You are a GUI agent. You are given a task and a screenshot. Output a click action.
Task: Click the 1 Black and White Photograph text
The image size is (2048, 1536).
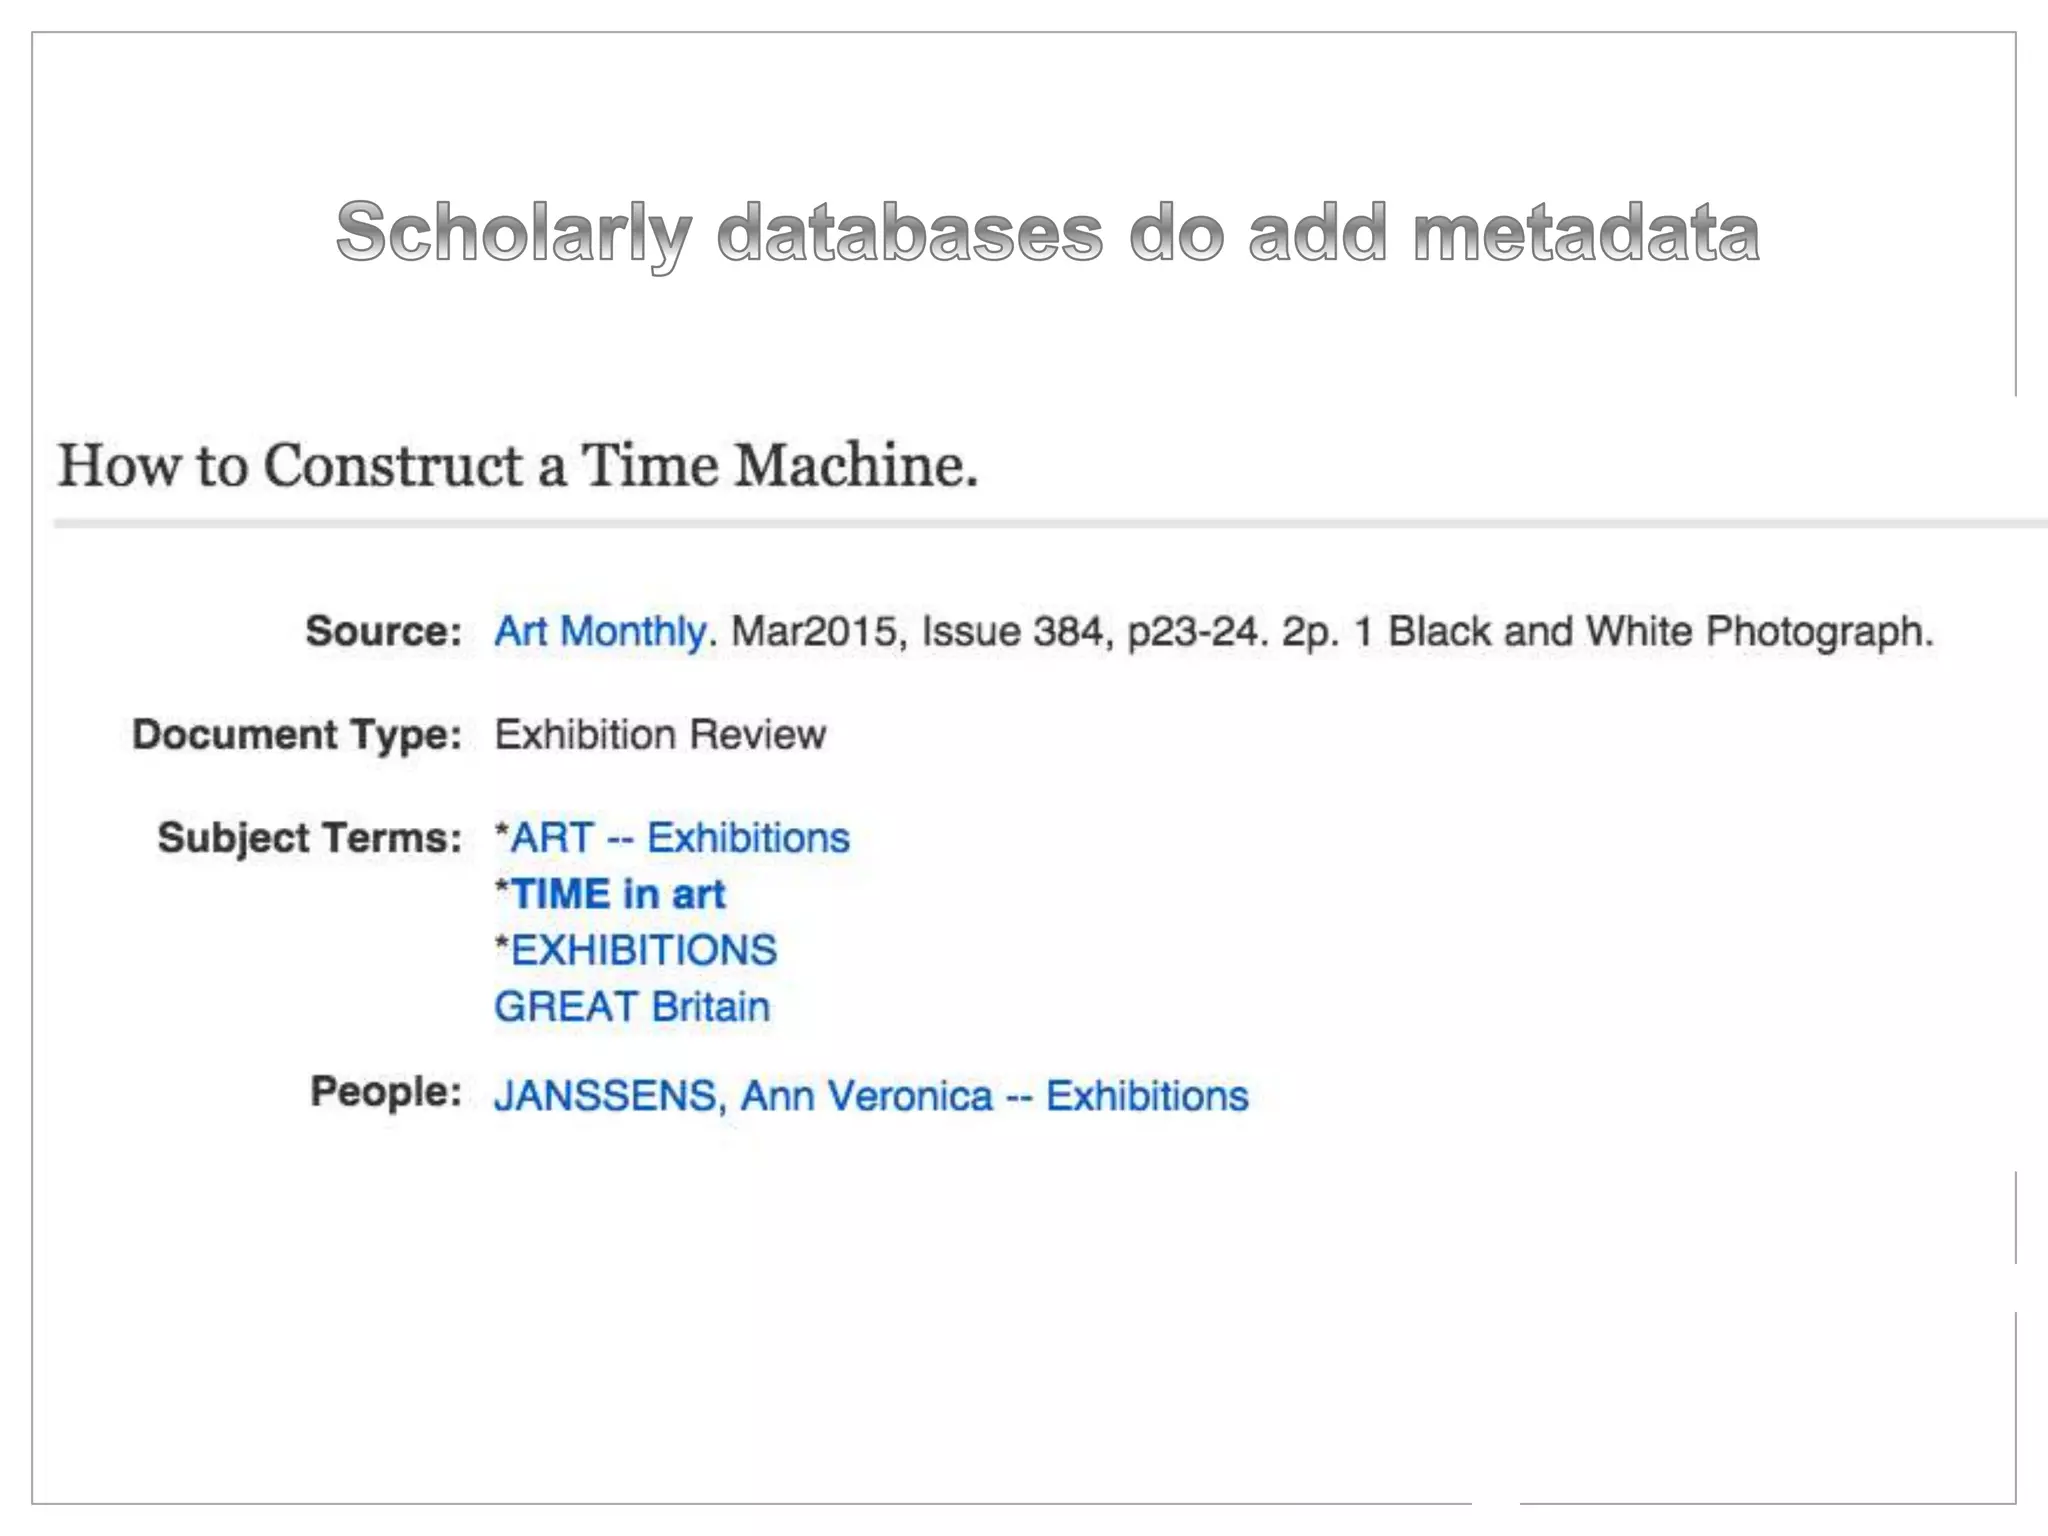[1643, 632]
